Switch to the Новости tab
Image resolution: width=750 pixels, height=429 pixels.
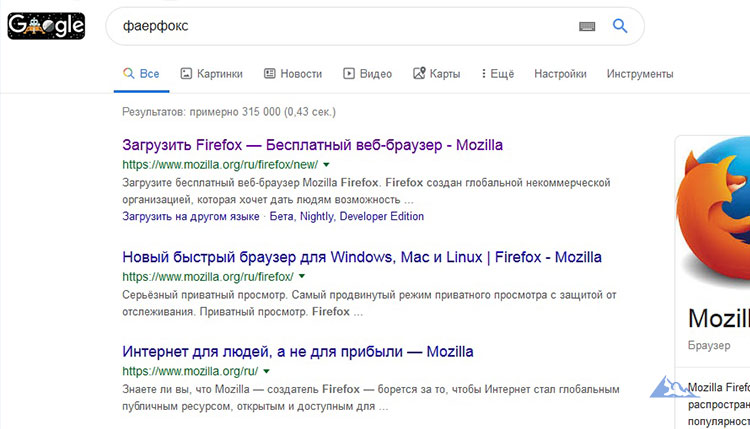293,74
